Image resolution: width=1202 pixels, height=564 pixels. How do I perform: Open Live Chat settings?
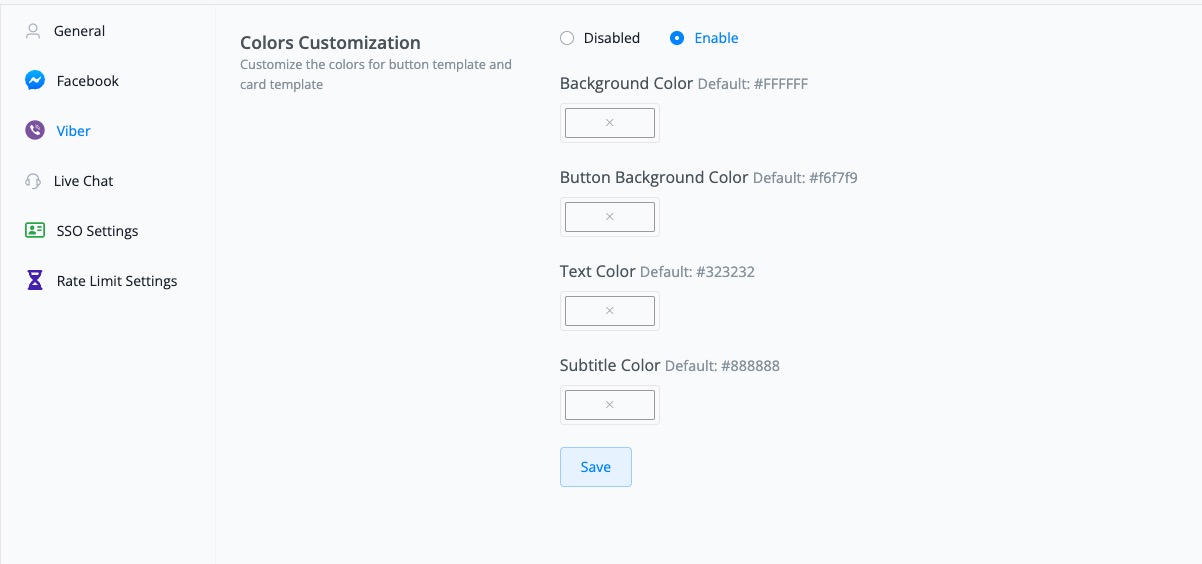[84, 181]
